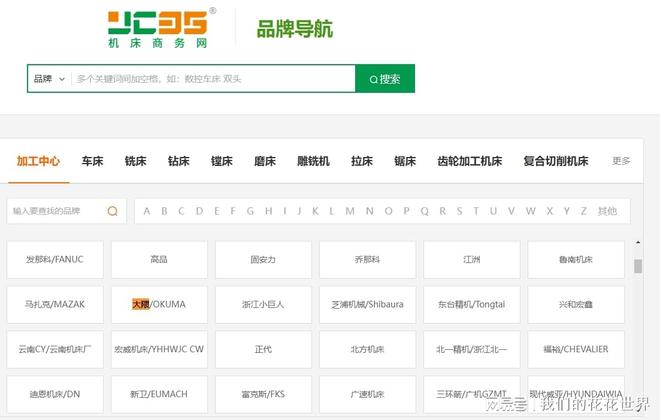Image resolution: width=660 pixels, height=420 pixels.
Task: Open the 芝浦机械/Shibaura brand card
Action: [x=367, y=305]
